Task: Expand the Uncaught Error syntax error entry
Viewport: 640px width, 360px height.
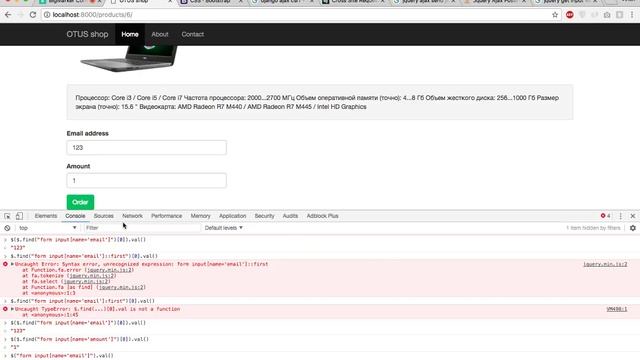Action: pyautogui.click(x=12, y=264)
